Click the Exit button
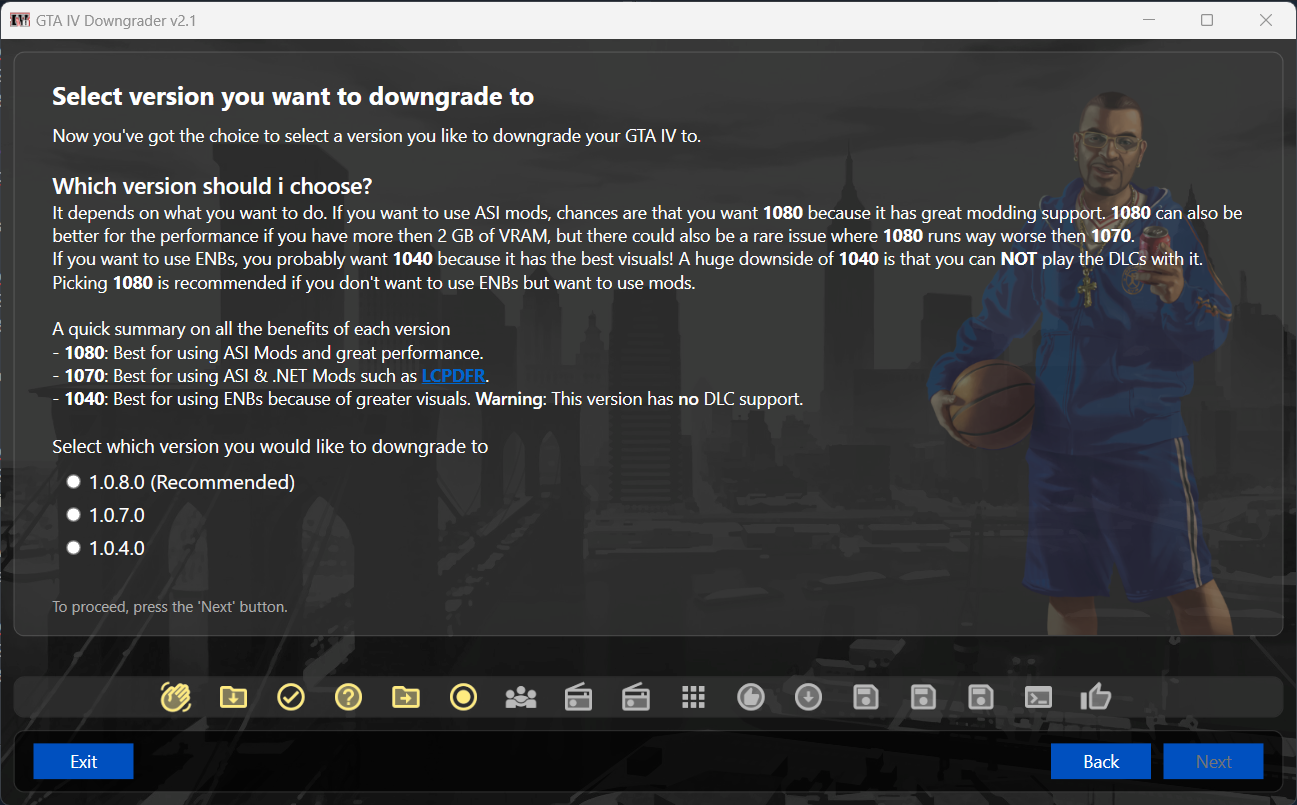The height and width of the screenshot is (805, 1297). point(84,761)
